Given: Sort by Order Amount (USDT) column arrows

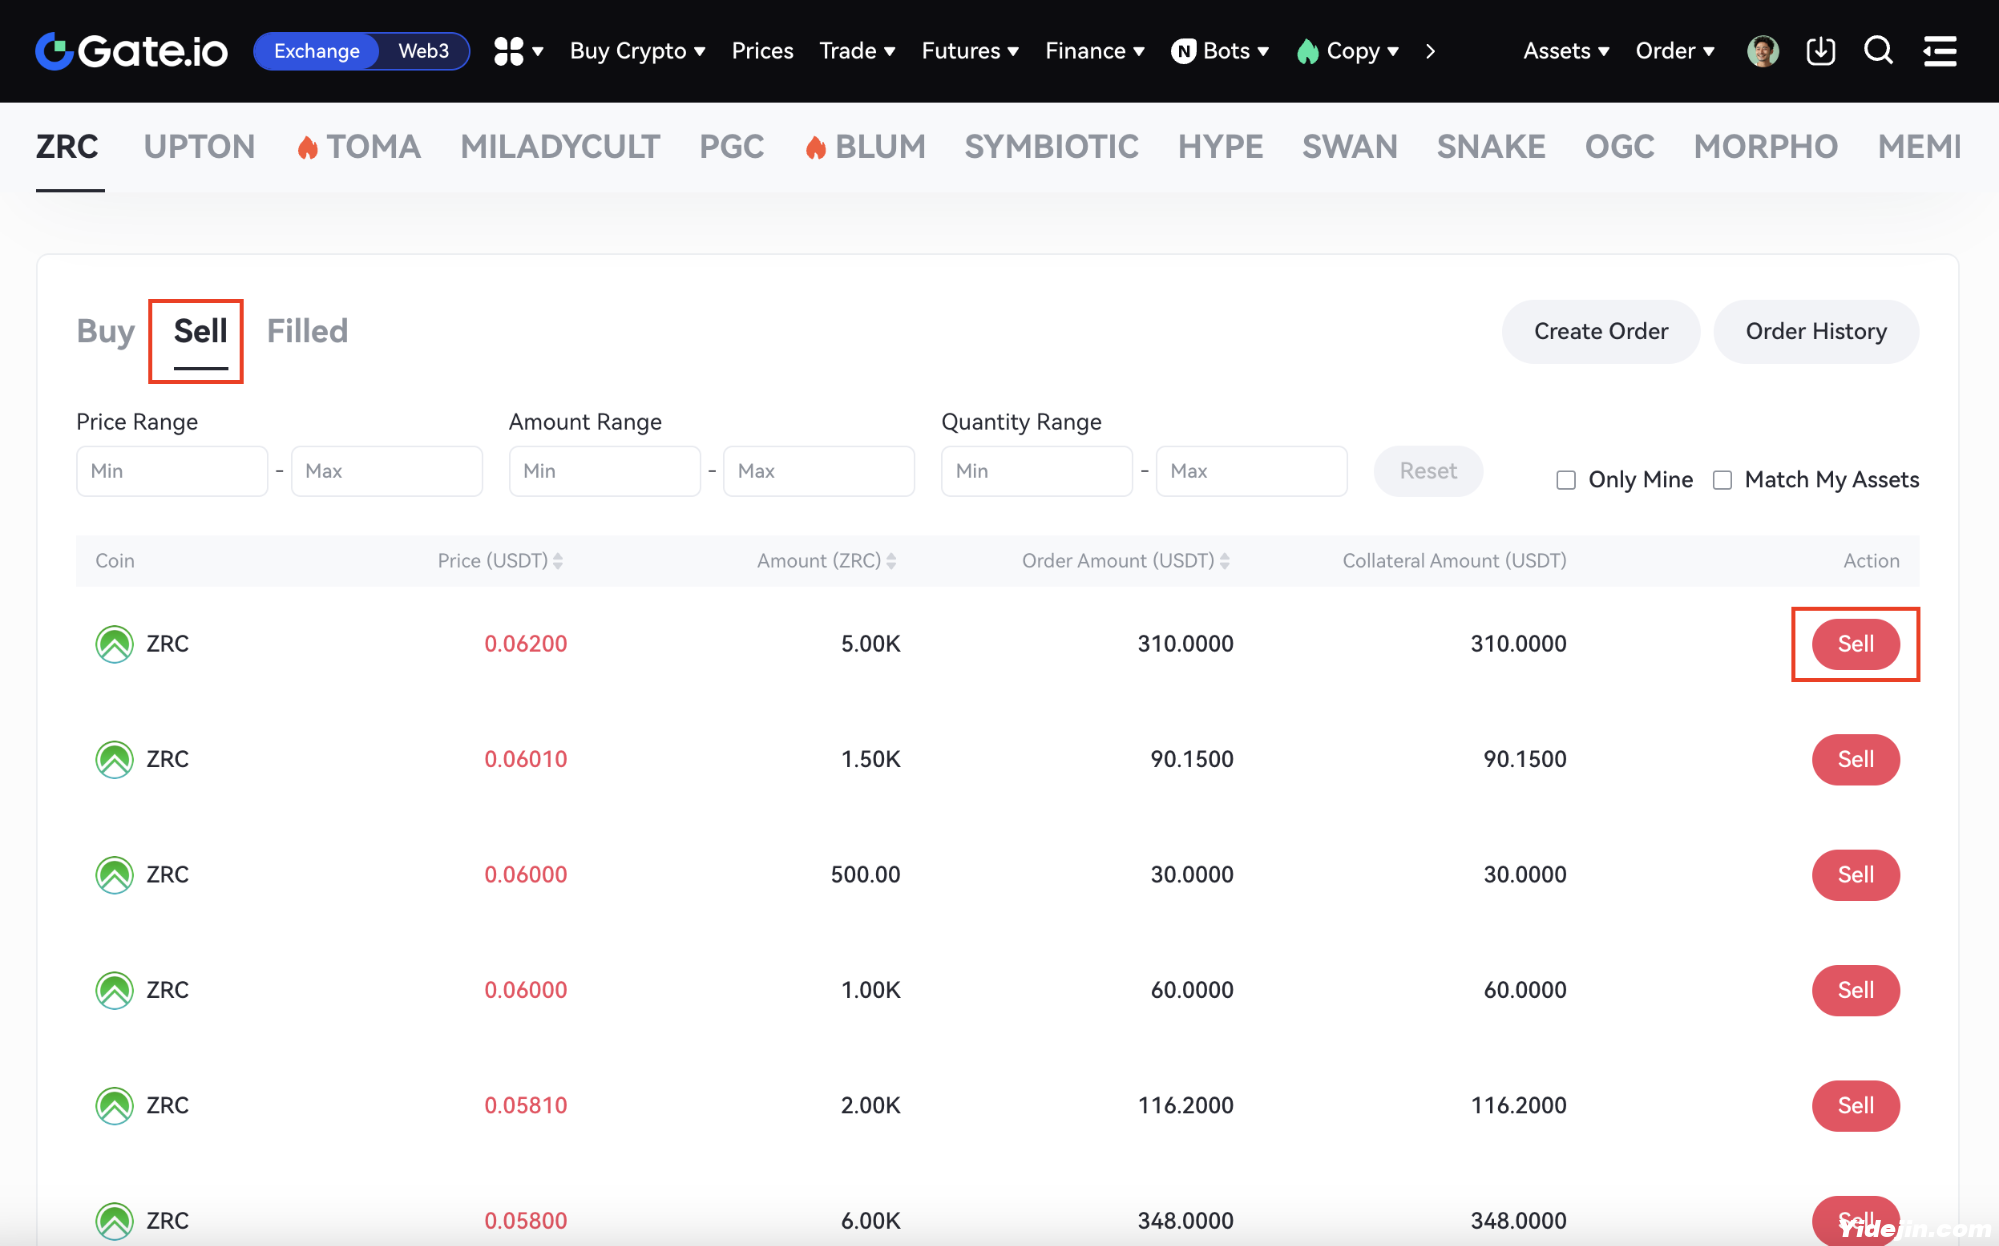Looking at the screenshot, I should coord(1225,561).
